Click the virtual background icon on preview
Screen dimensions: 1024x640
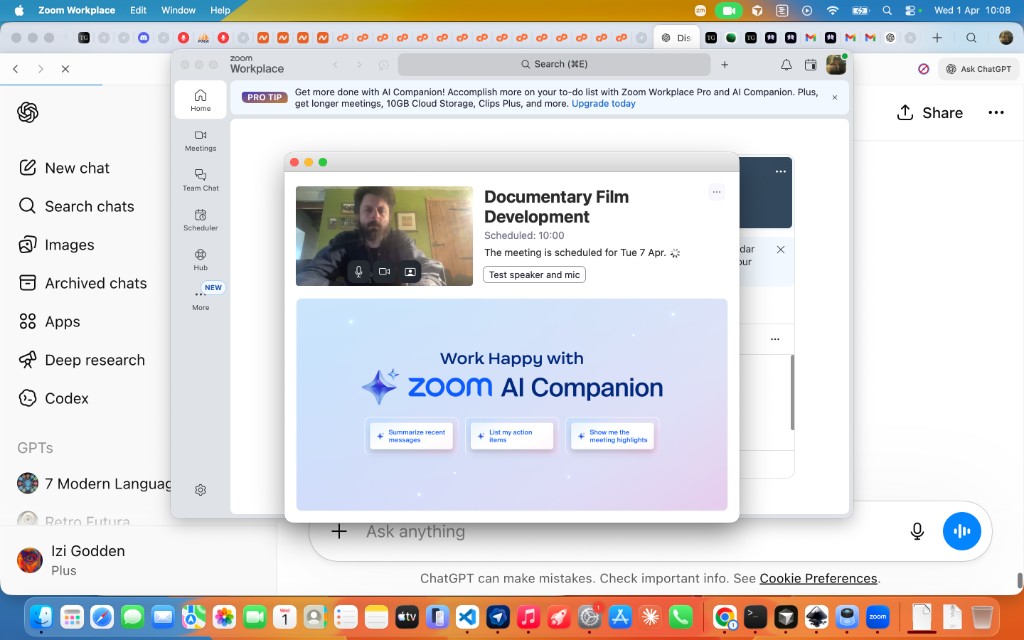tap(410, 271)
